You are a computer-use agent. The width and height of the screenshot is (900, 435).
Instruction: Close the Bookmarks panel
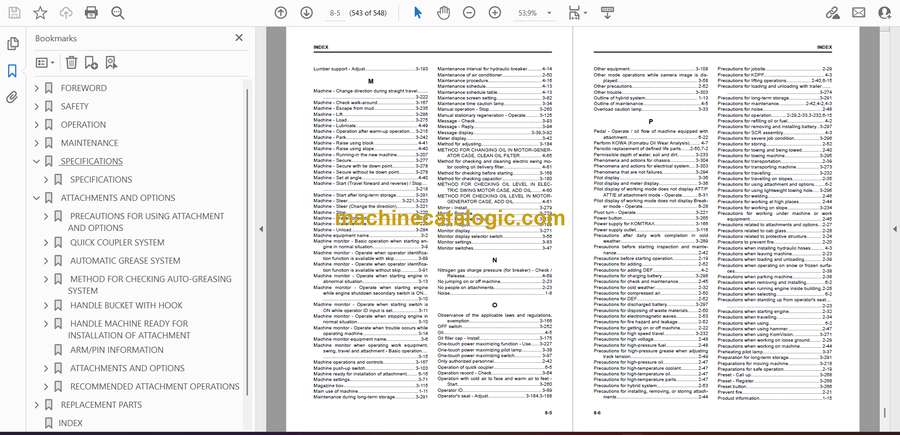point(239,38)
